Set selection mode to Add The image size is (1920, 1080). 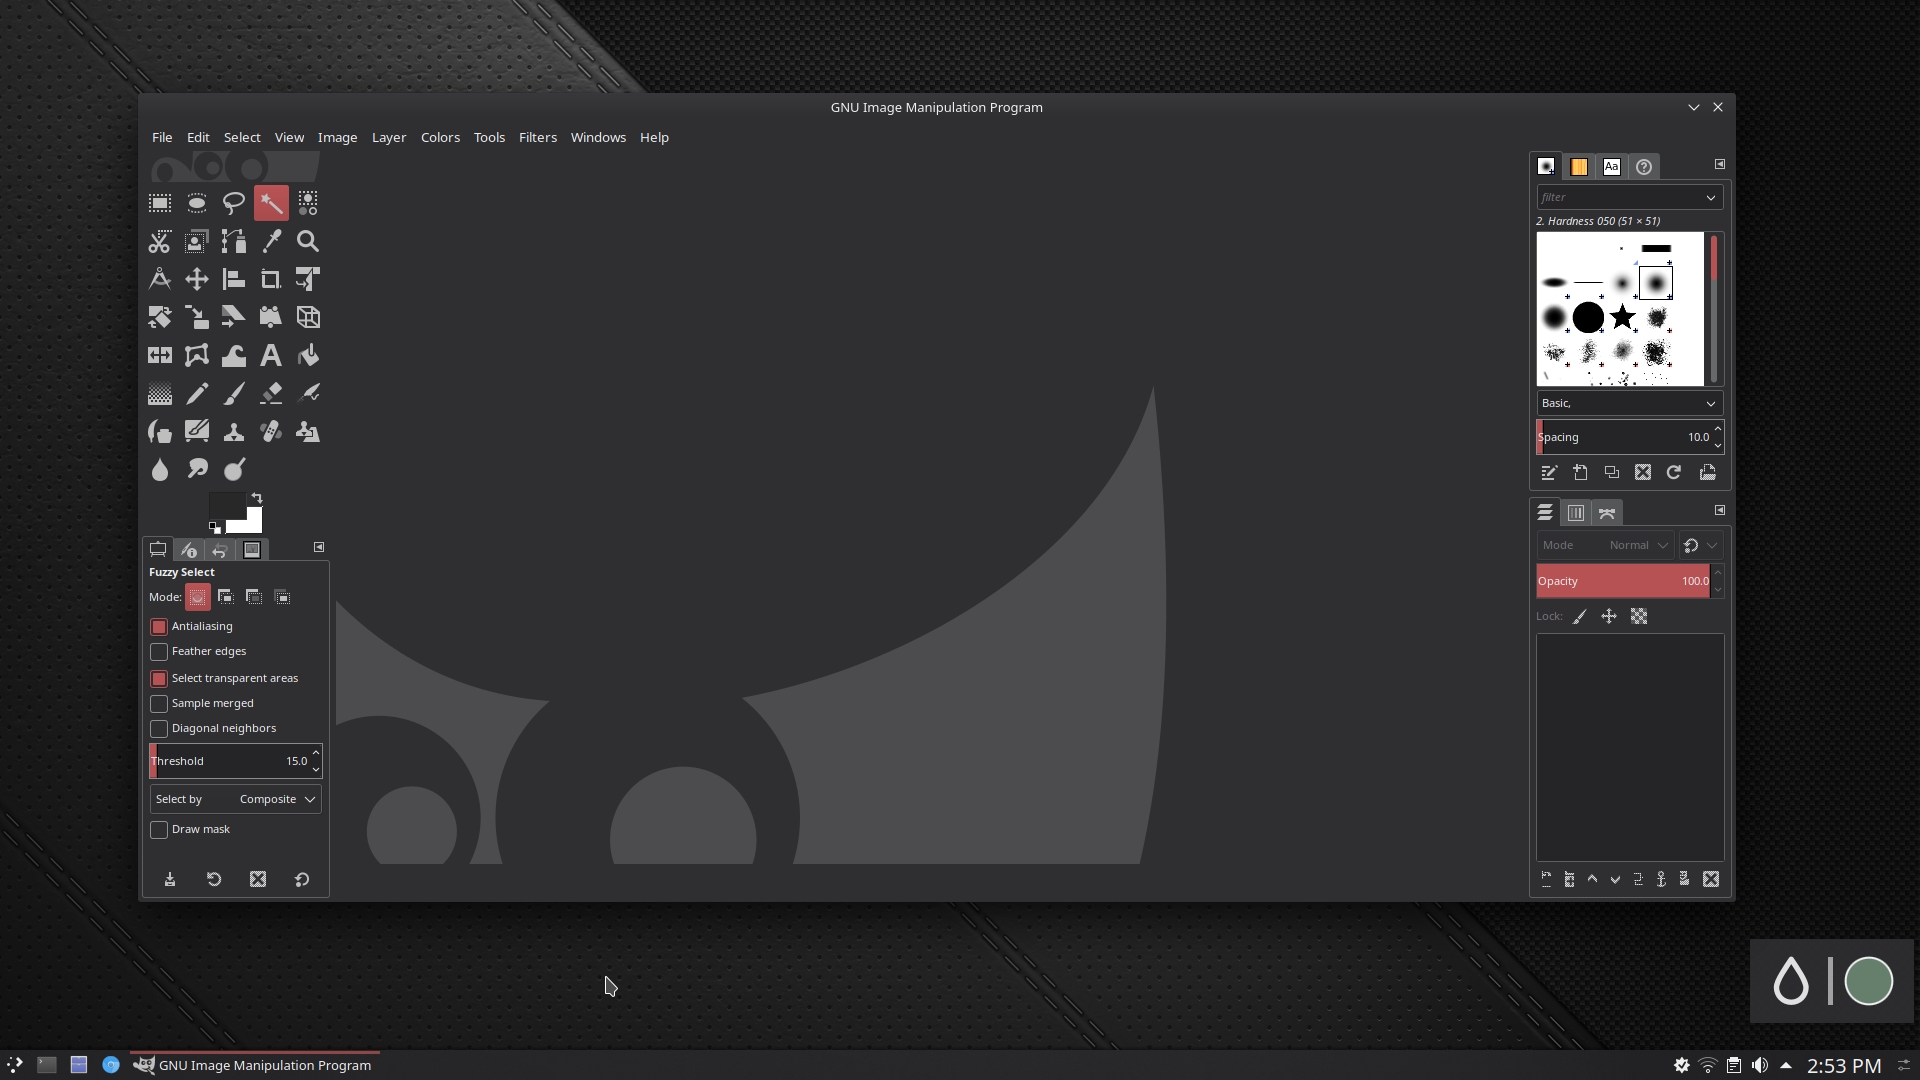226,597
